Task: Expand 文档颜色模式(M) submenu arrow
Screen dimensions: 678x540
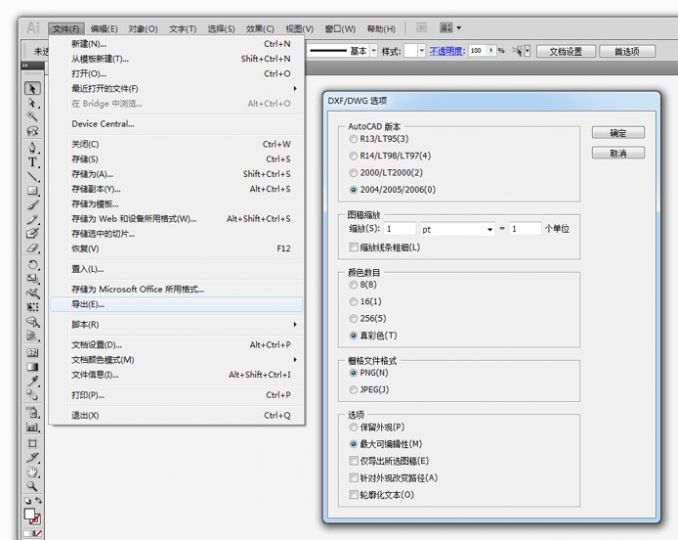Action: (295, 360)
